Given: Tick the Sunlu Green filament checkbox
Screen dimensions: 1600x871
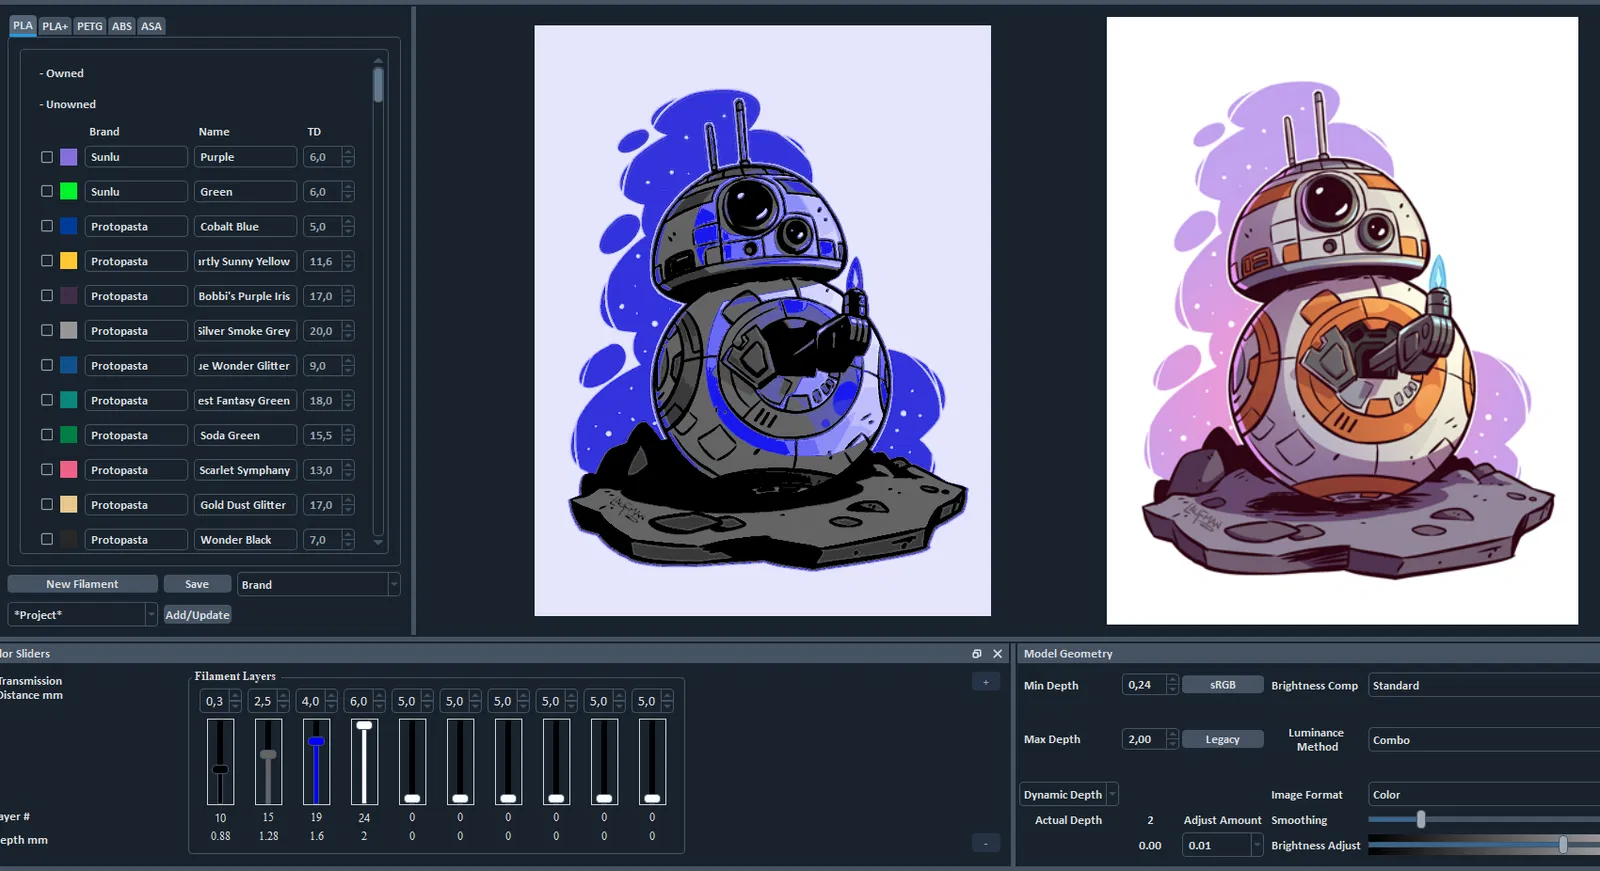Looking at the screenshot, I should (x=47, y=191).
